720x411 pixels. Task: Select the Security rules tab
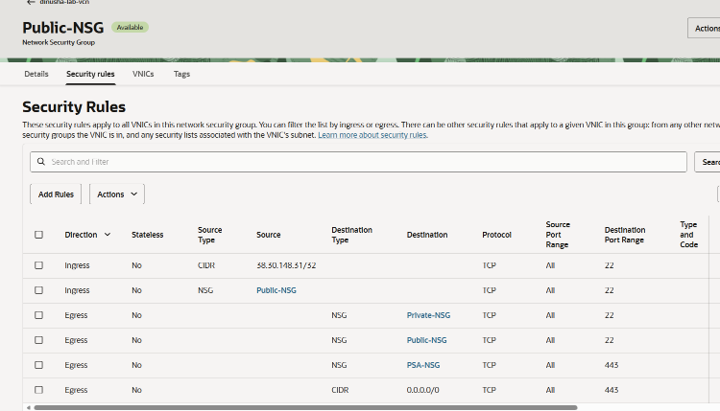point(90,74)
